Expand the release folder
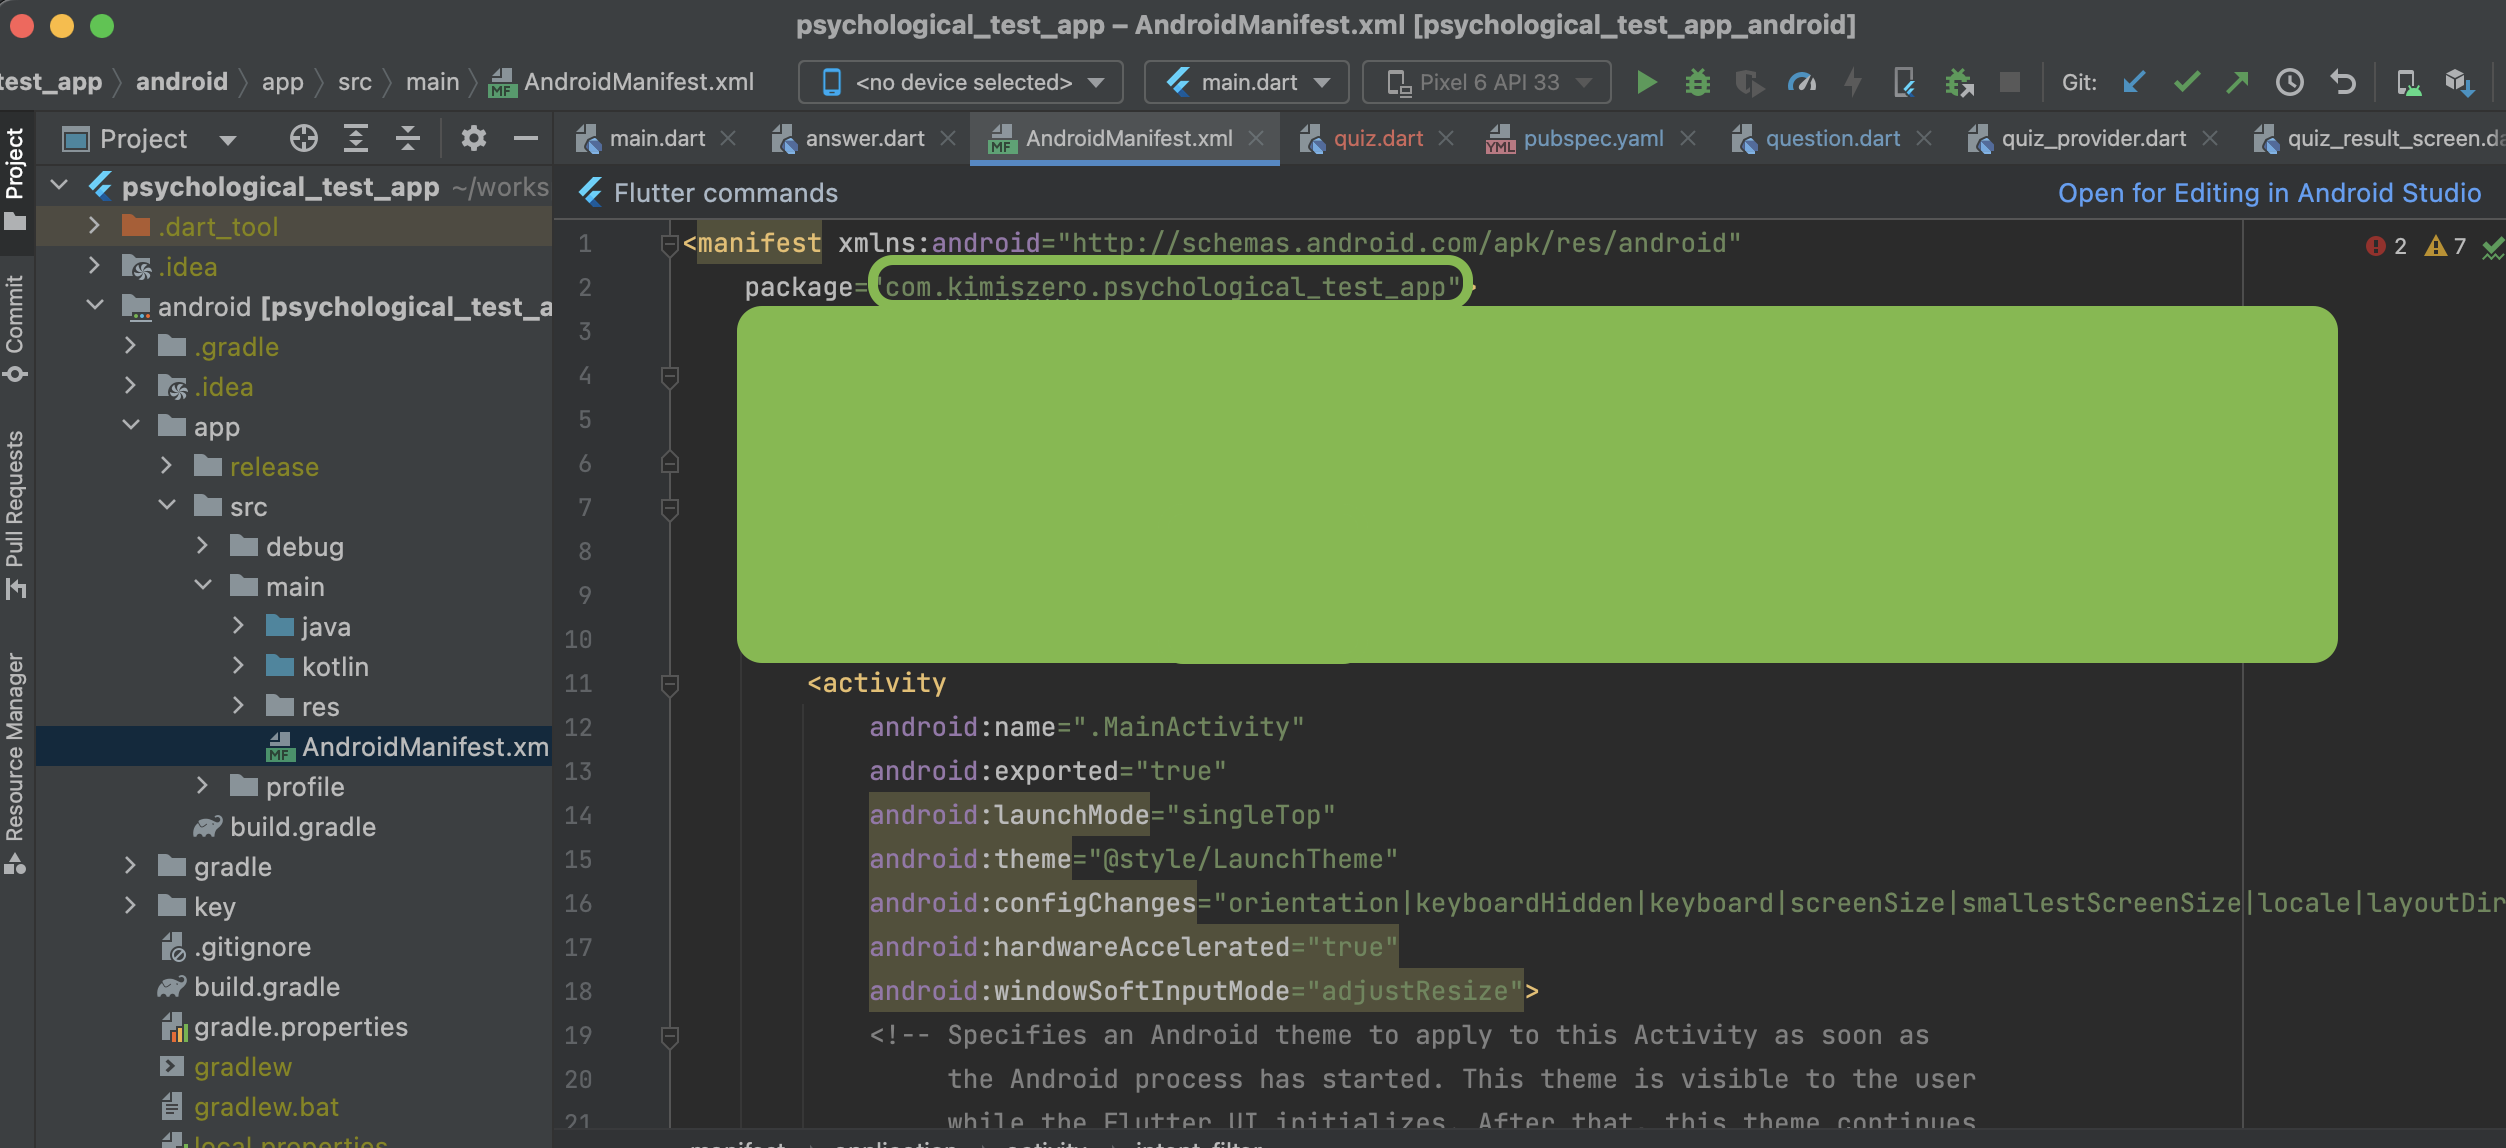Image resolution: width=2506 pixels, height=1148 pixels. (167, 466)
